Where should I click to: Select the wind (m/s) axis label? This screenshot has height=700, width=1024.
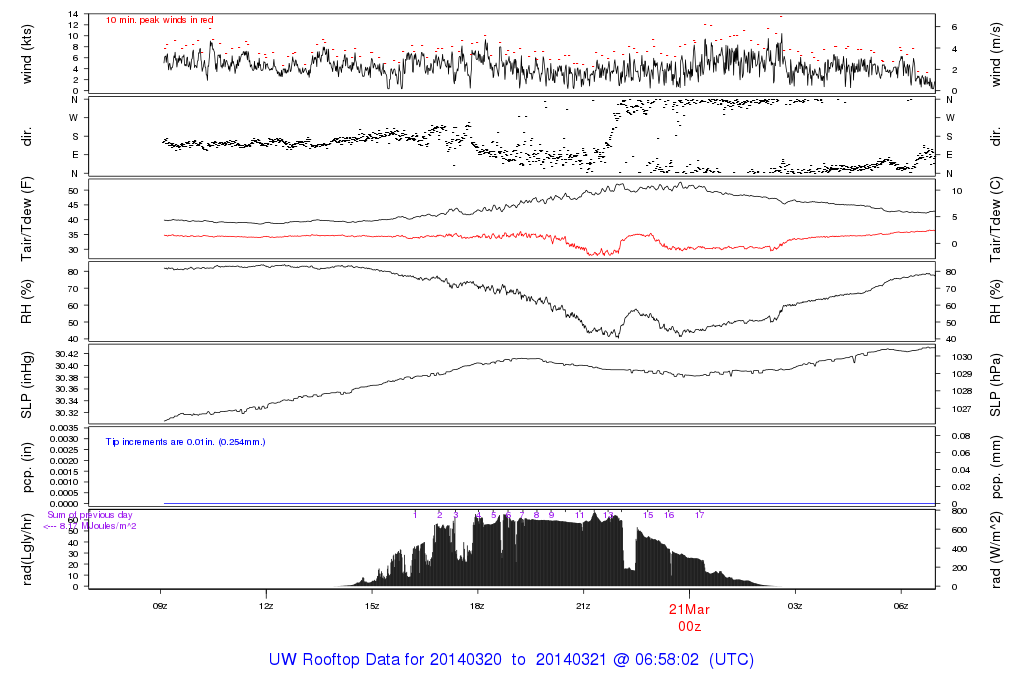point(995,53)
